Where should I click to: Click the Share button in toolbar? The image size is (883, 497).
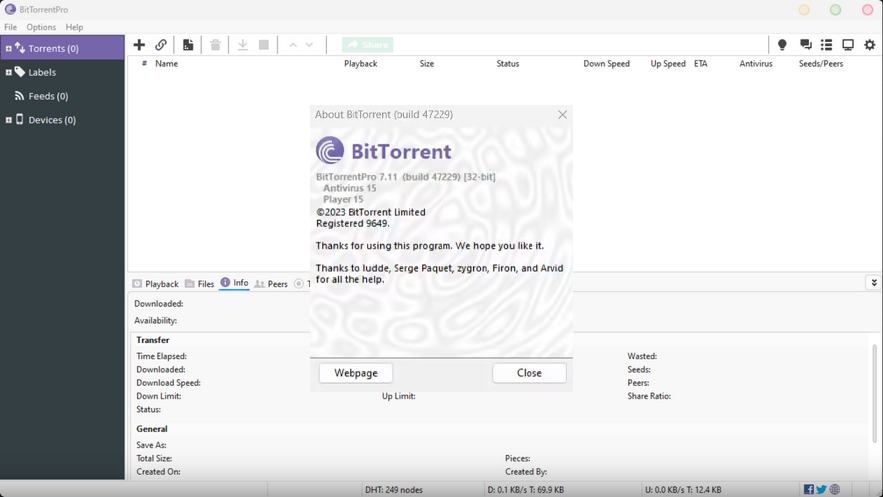[x=367, y=44]
